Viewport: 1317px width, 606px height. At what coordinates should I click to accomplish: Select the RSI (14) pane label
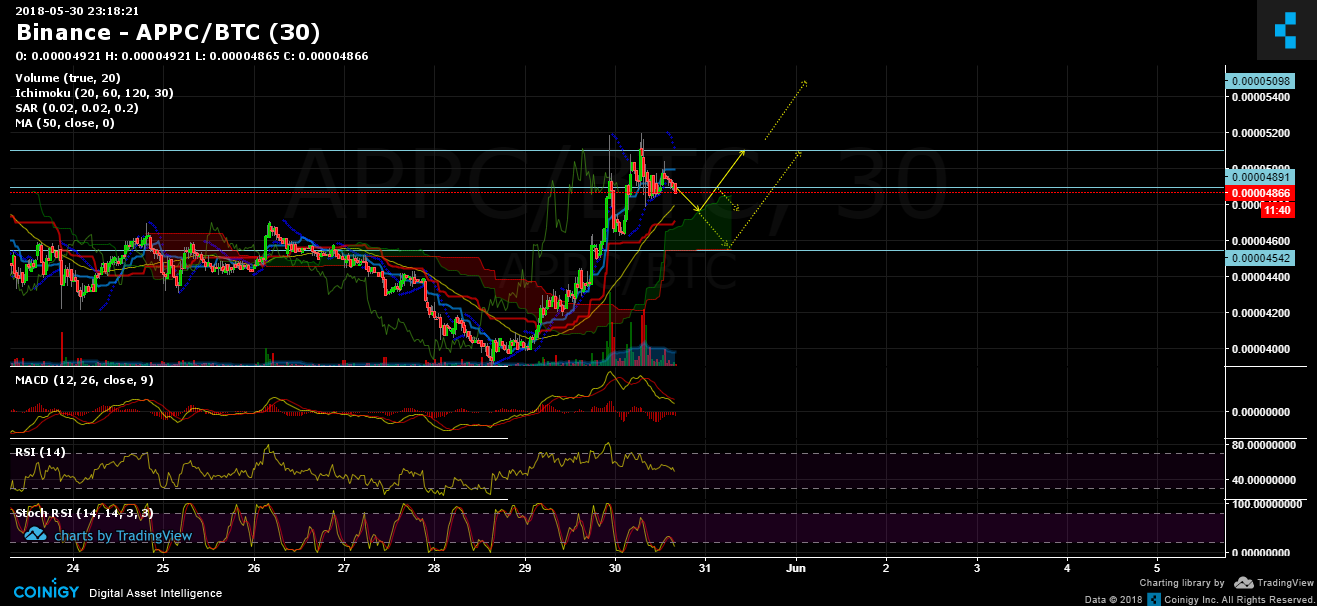[40, 452]
